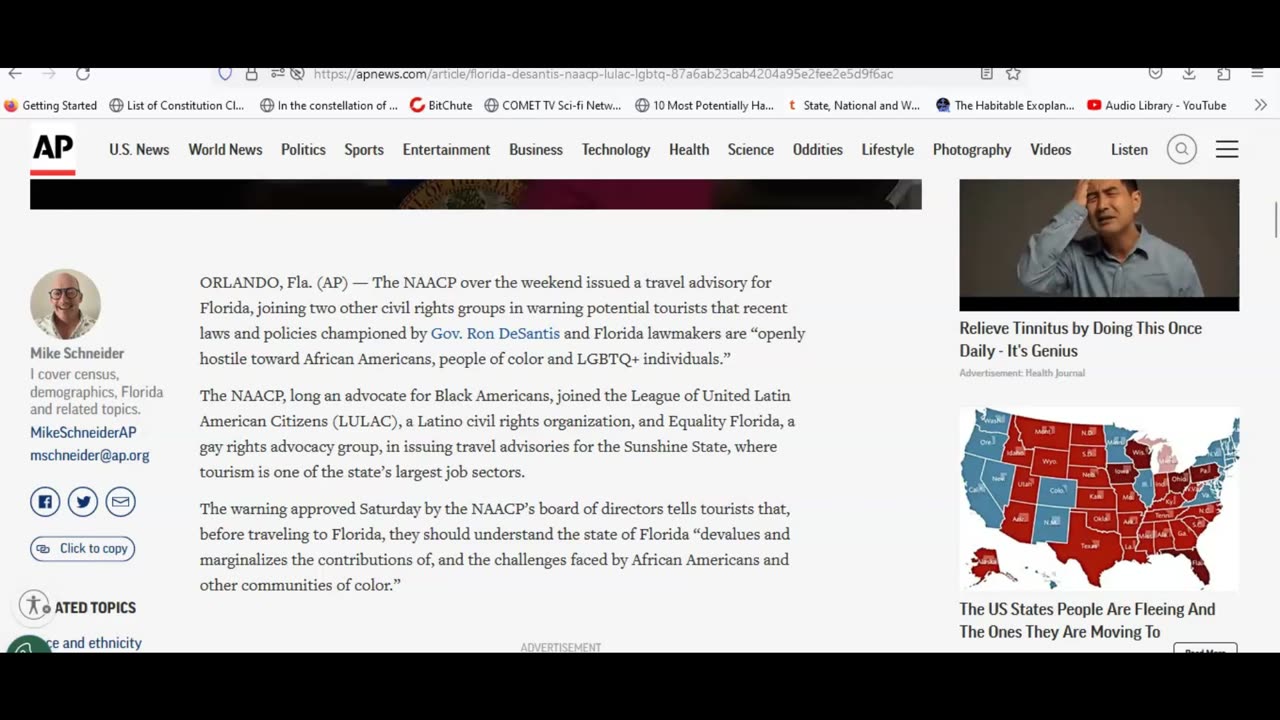Email mschneider@ap.org link
Viewport: 1280px width, 720px height.
[90, 455]
